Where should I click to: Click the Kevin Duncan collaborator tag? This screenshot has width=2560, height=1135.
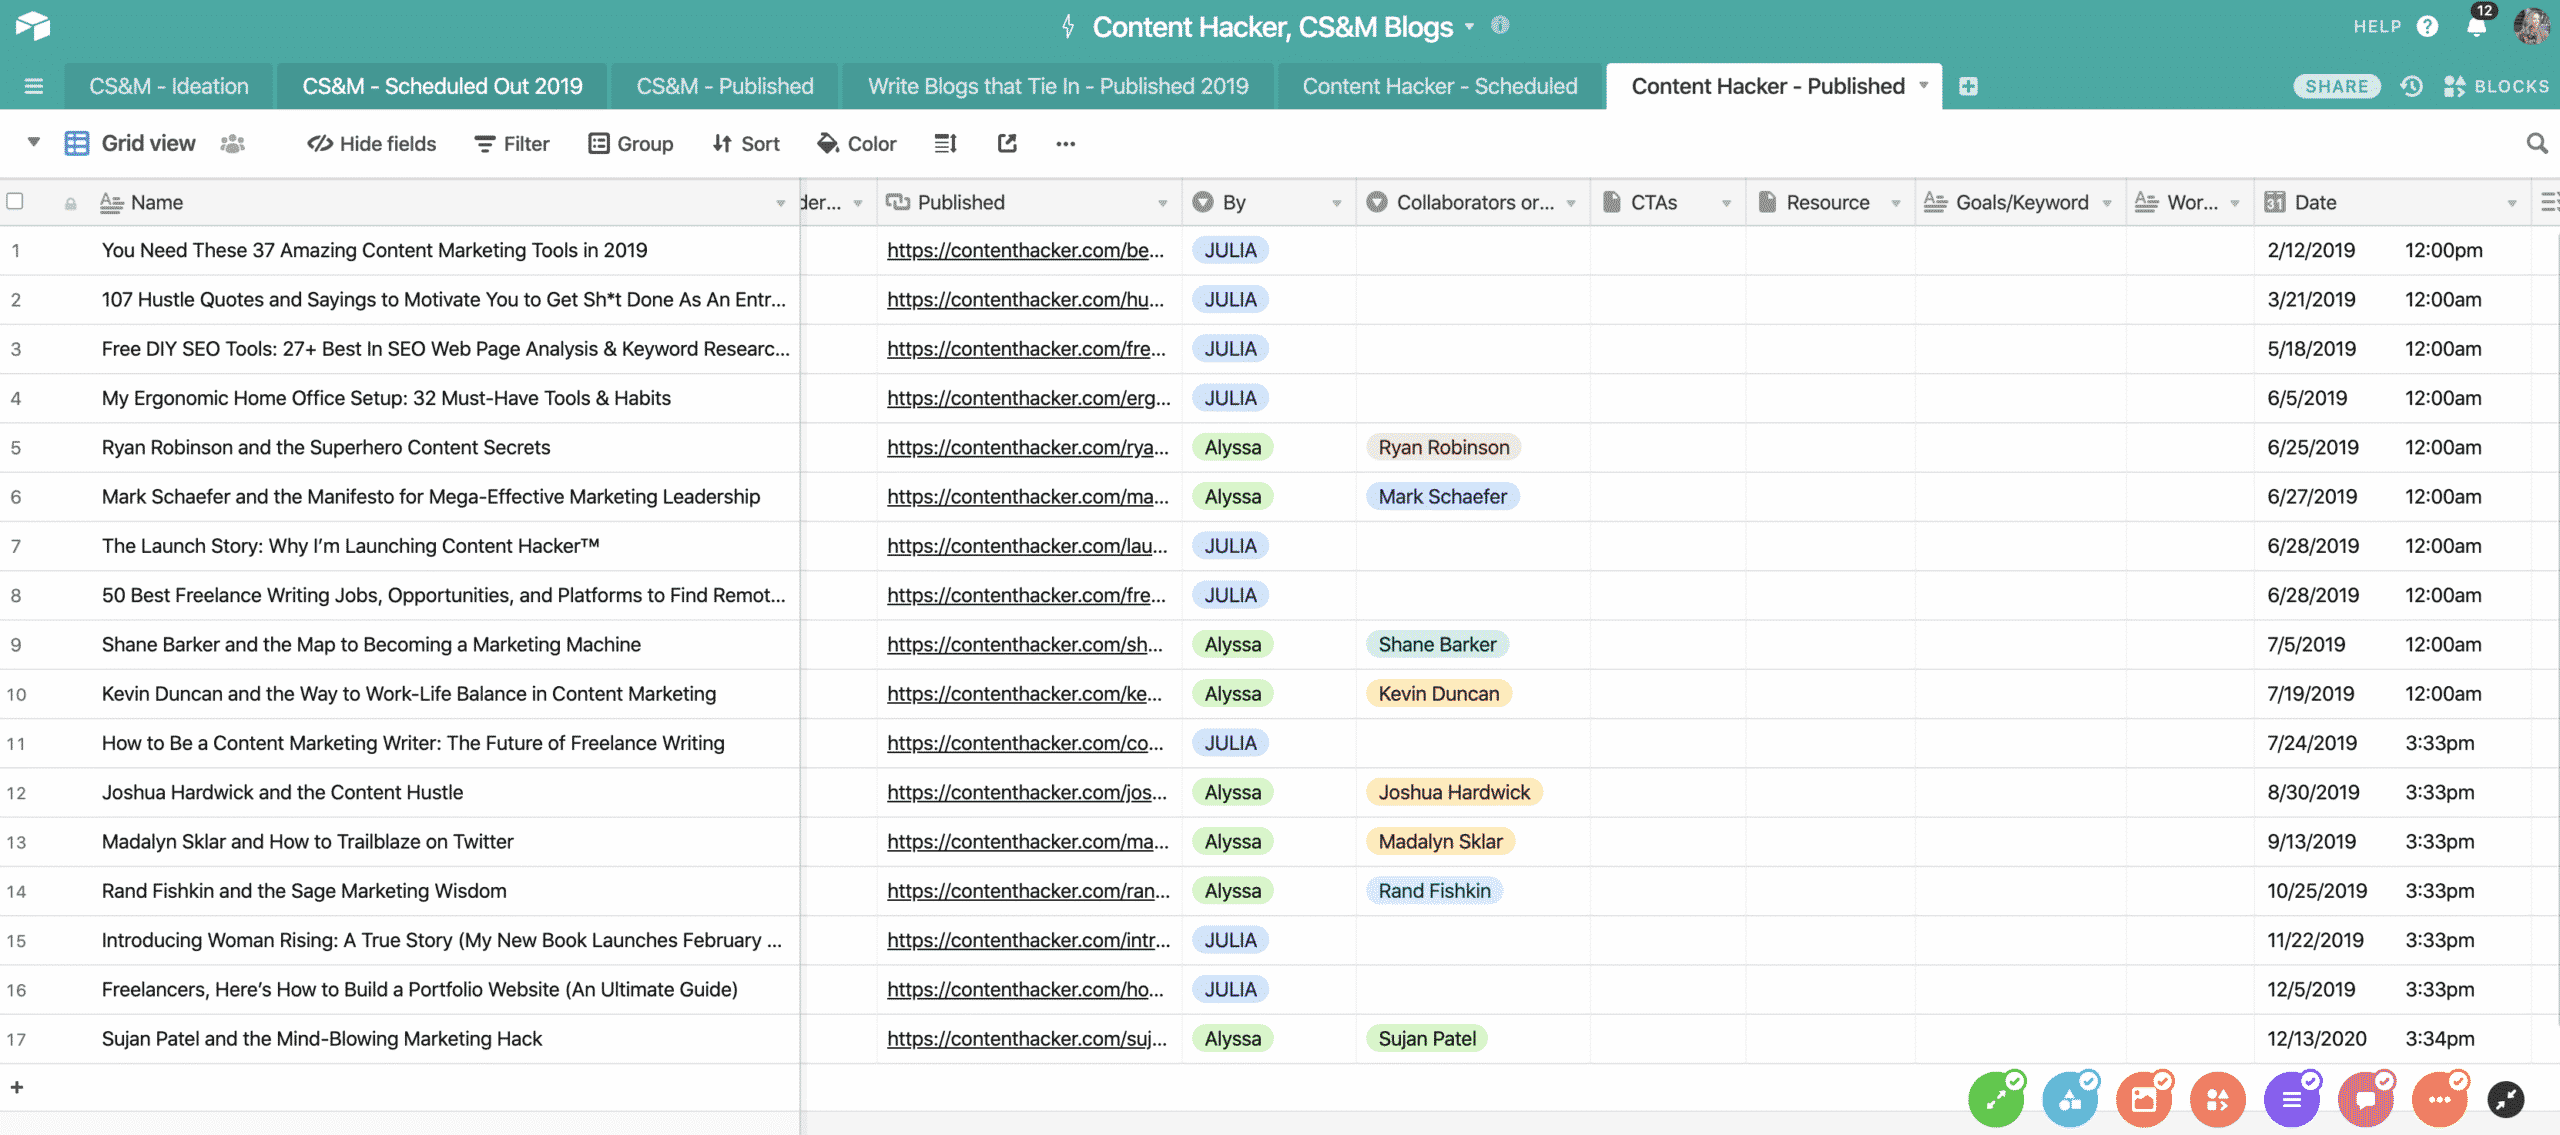pyautogui.click(x=1439, y=693)
